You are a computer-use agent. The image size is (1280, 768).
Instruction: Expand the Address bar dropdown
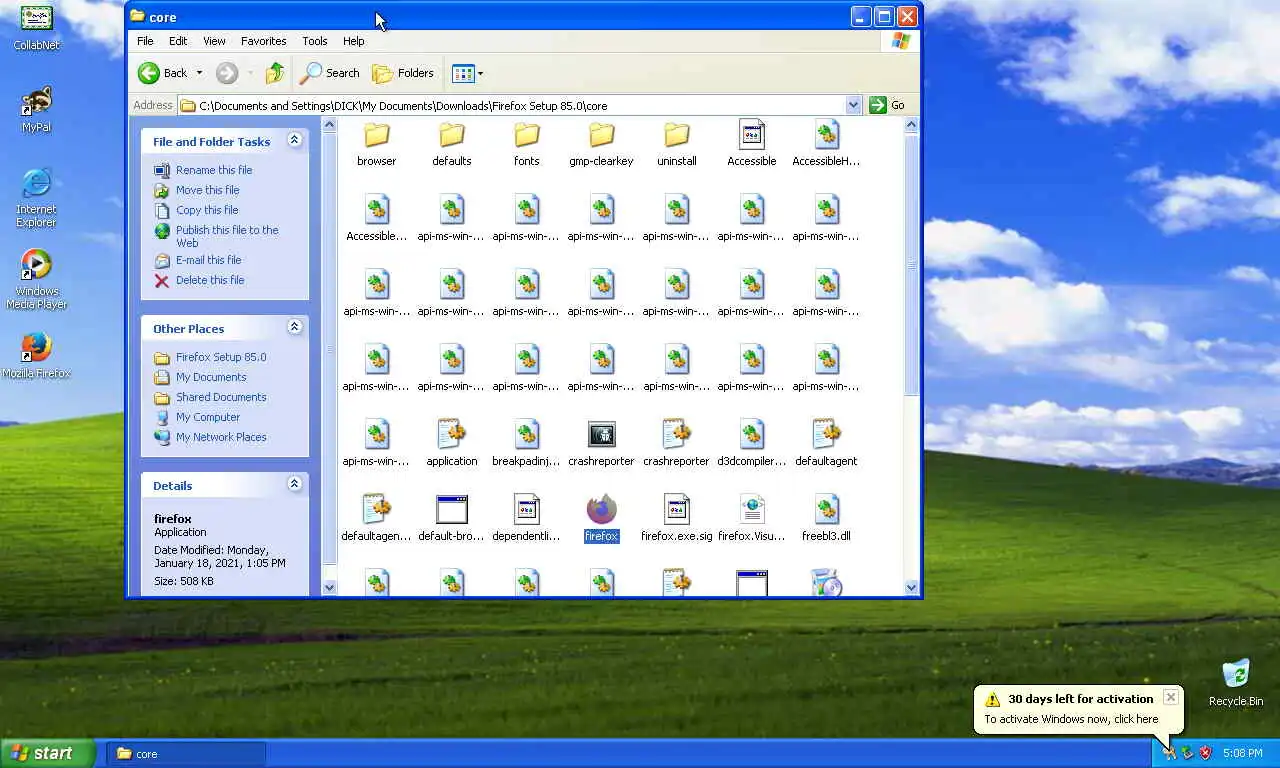853,105
